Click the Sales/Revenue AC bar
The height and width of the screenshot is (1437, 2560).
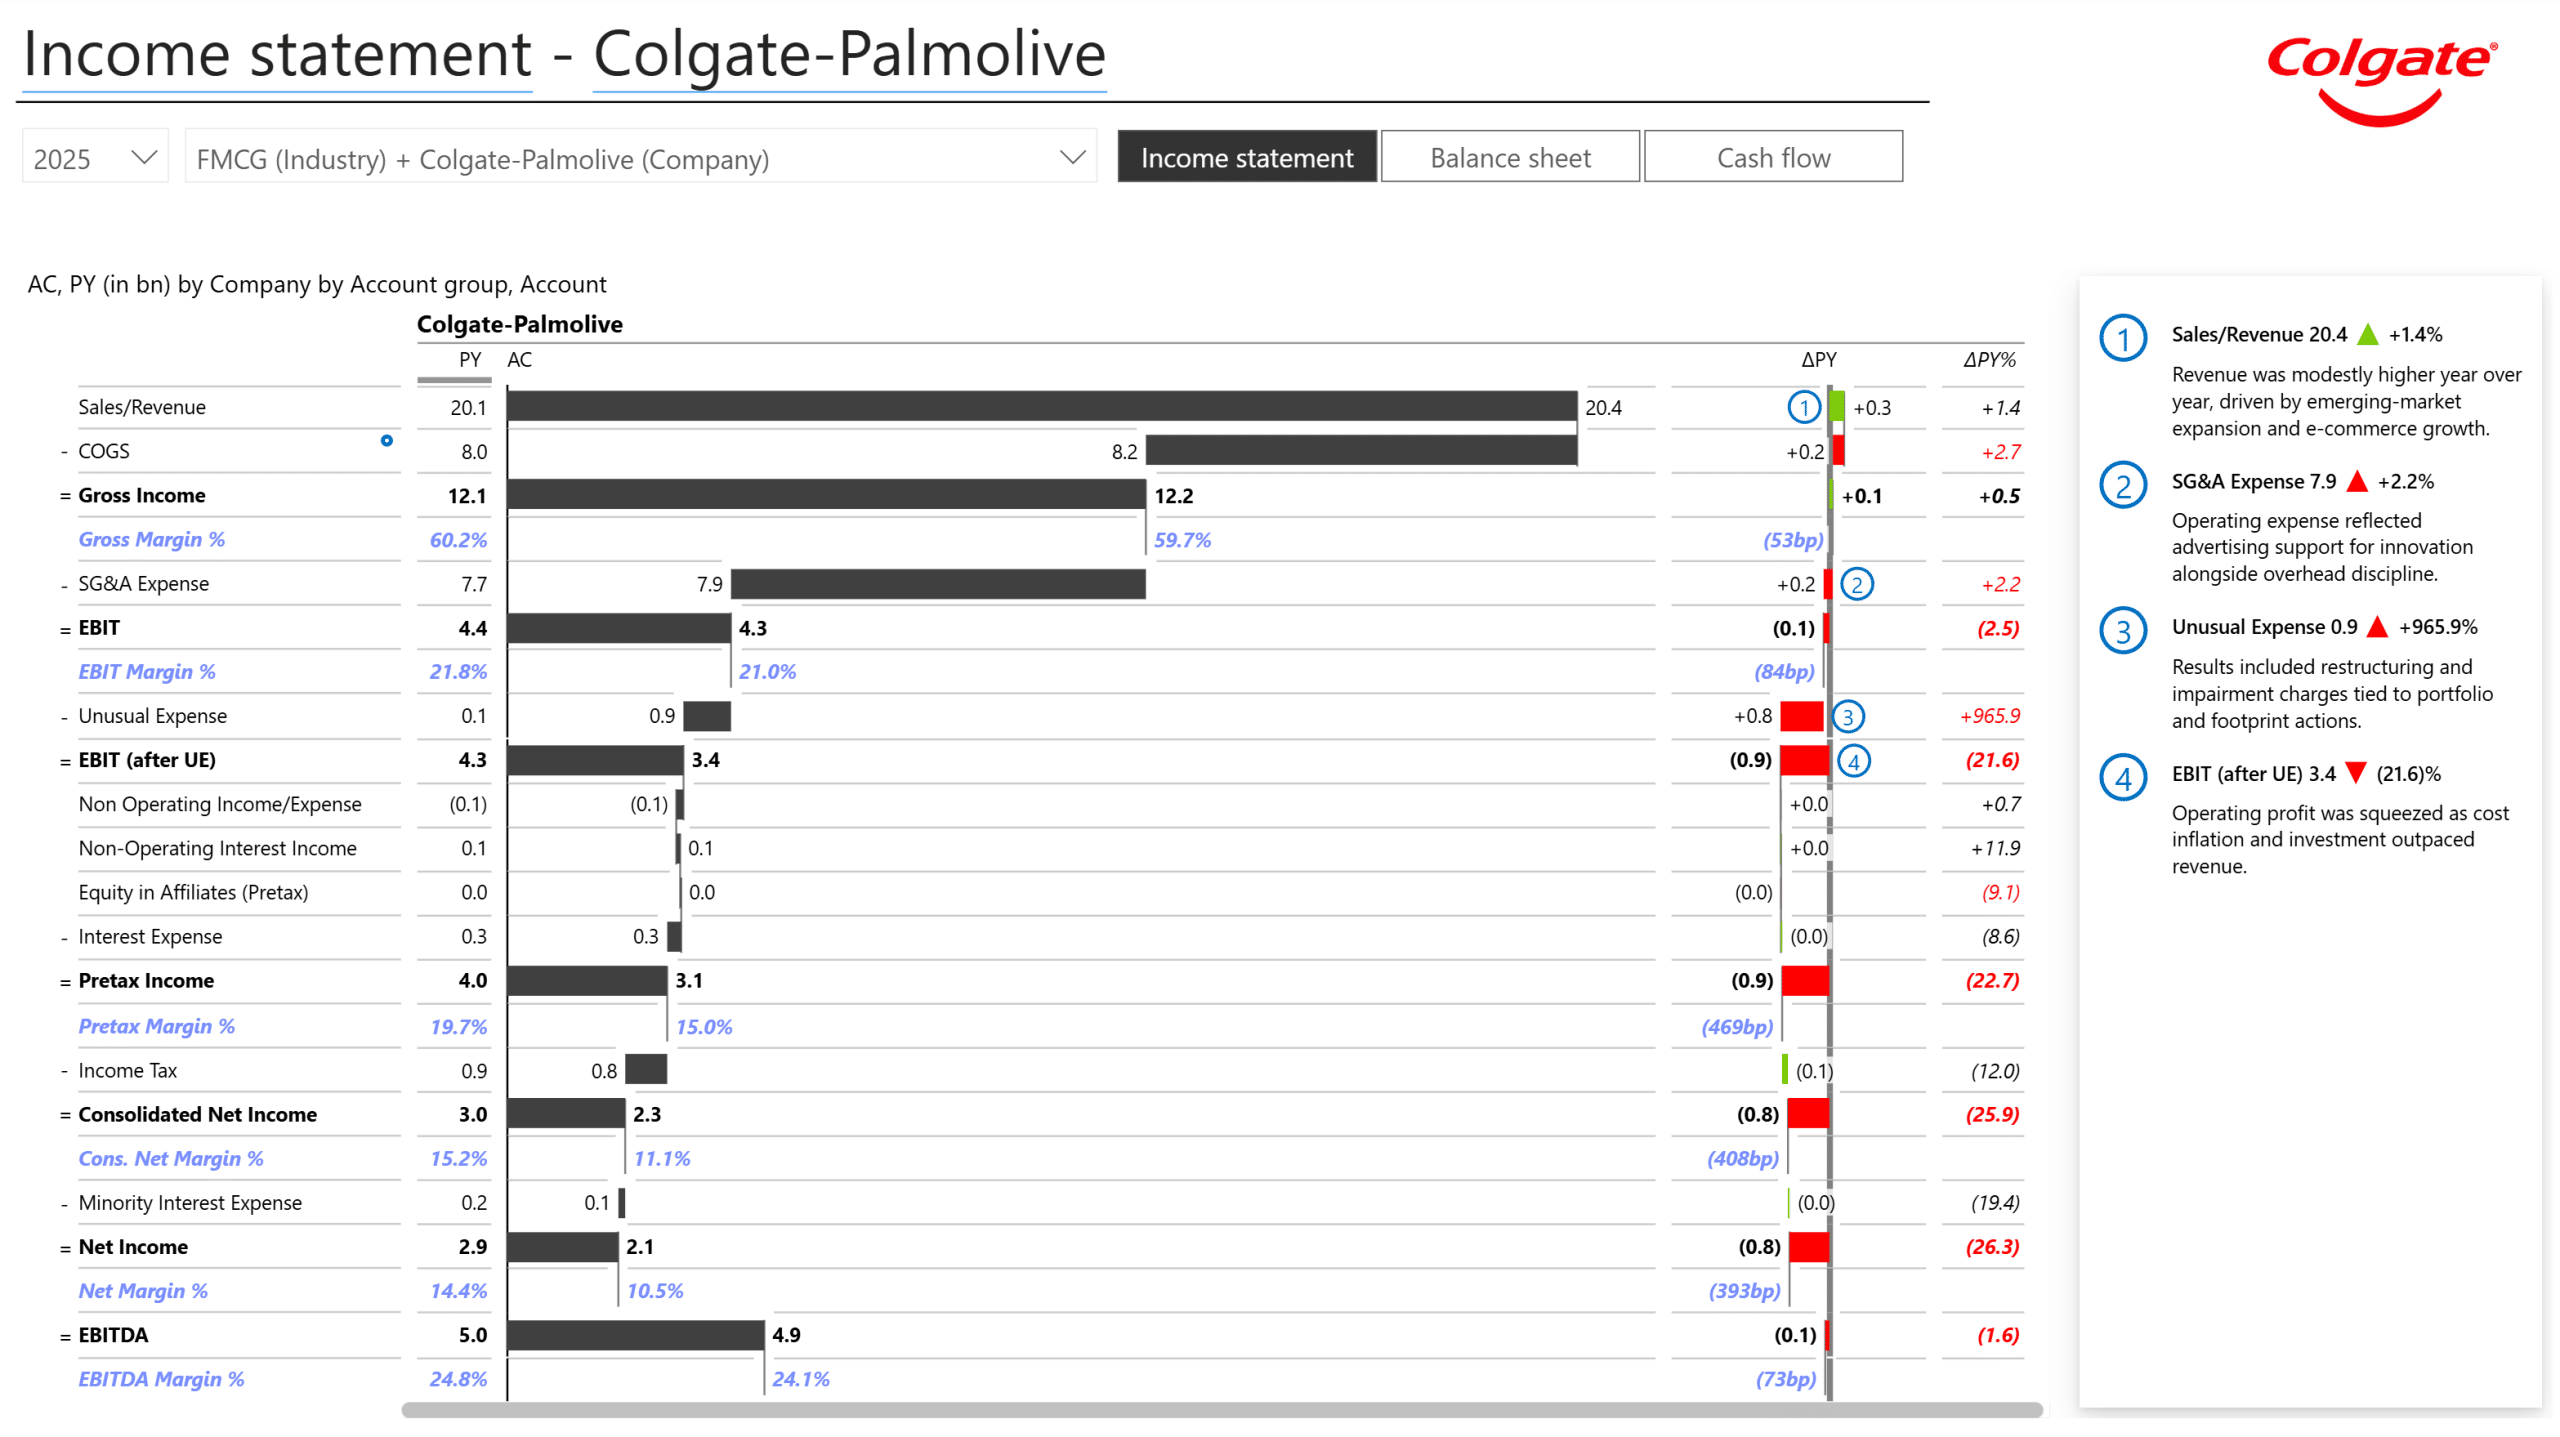coord(1041,406)
